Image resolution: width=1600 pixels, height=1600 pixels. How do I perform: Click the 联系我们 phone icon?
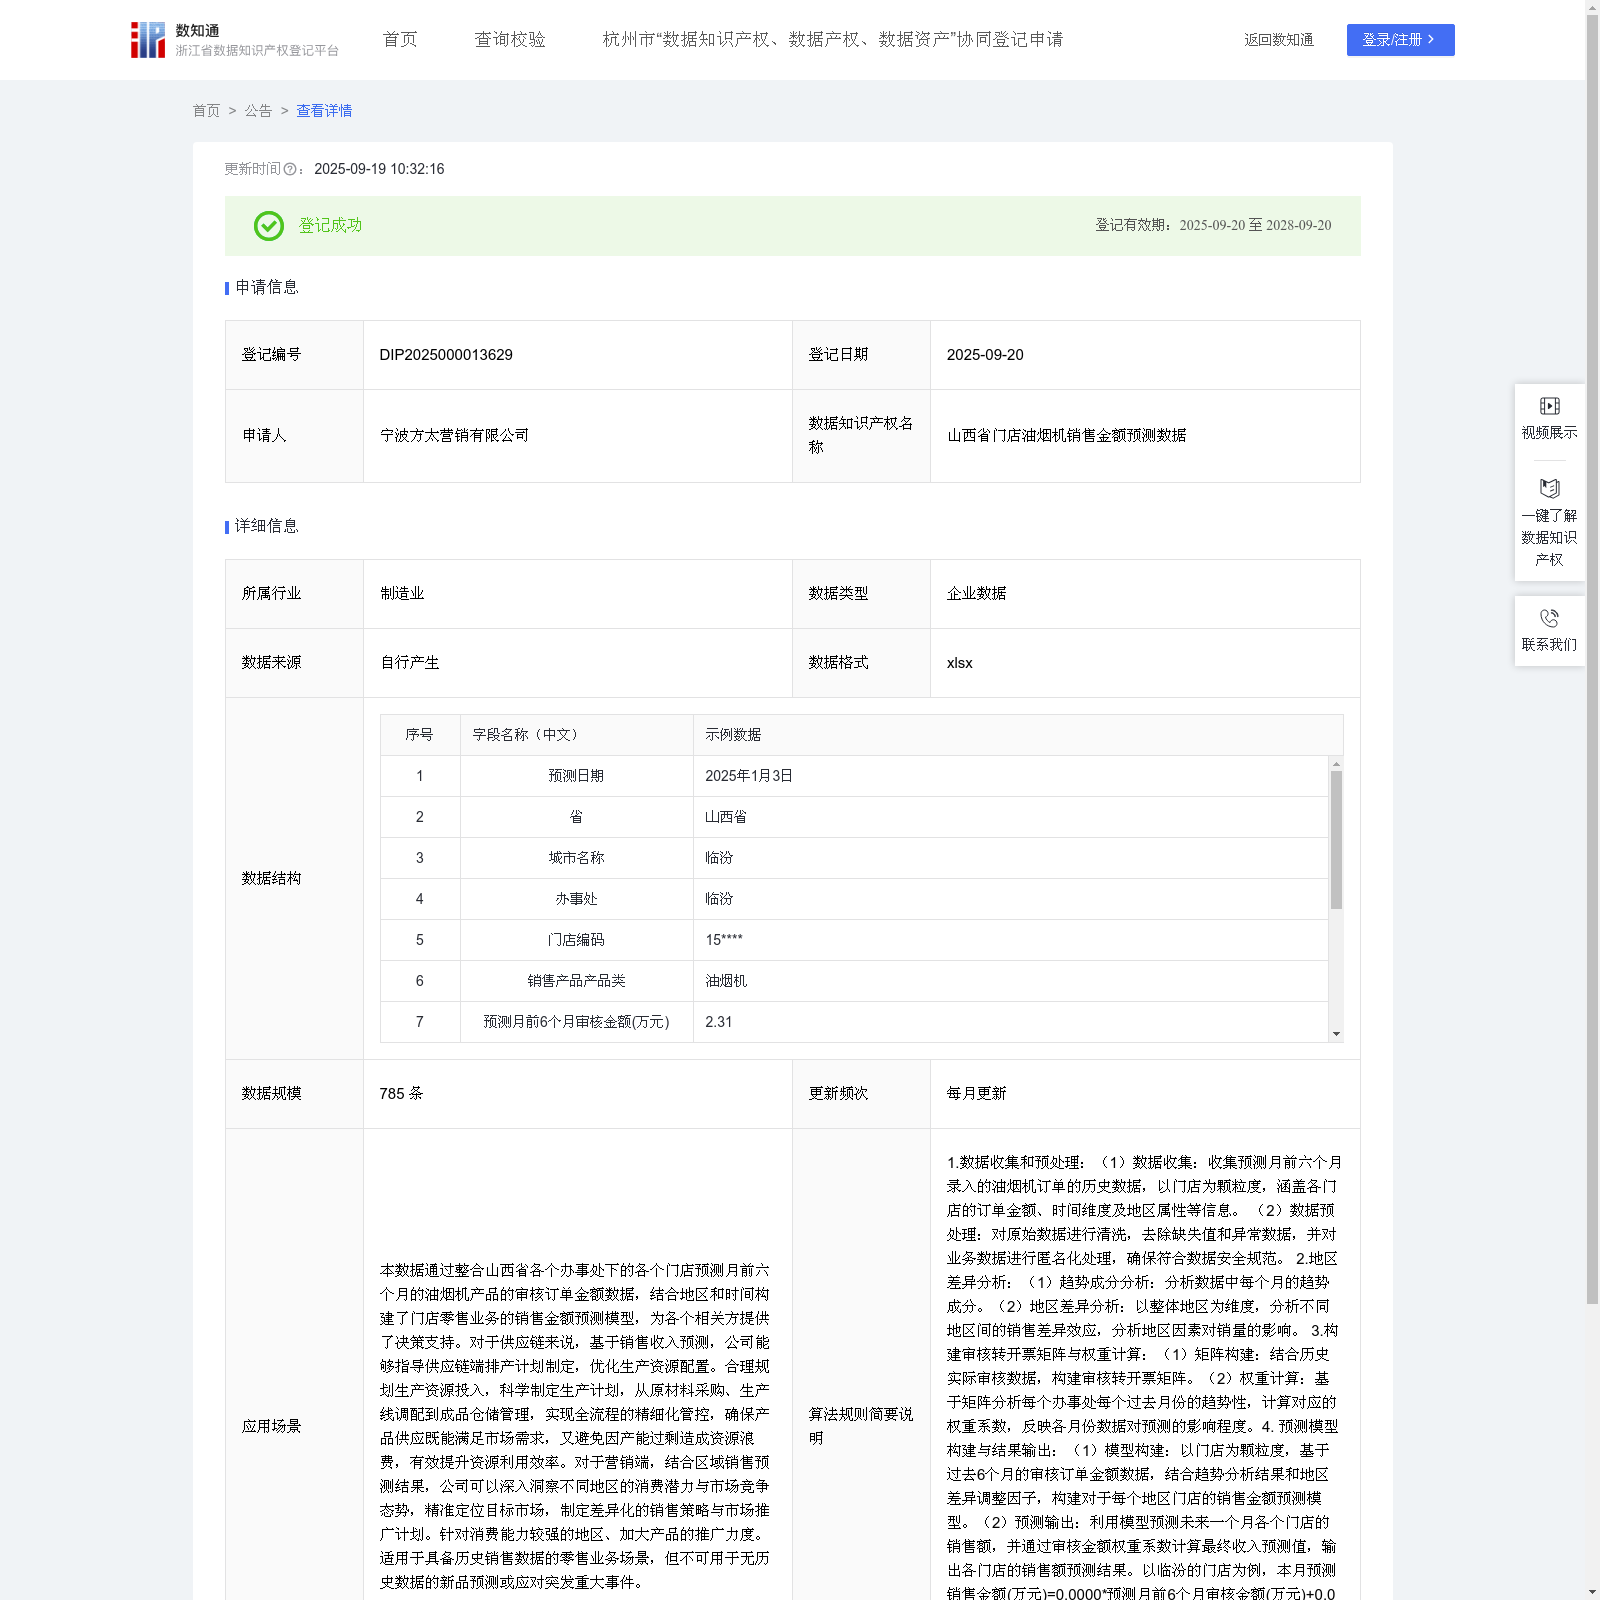tap(1549, 618)
